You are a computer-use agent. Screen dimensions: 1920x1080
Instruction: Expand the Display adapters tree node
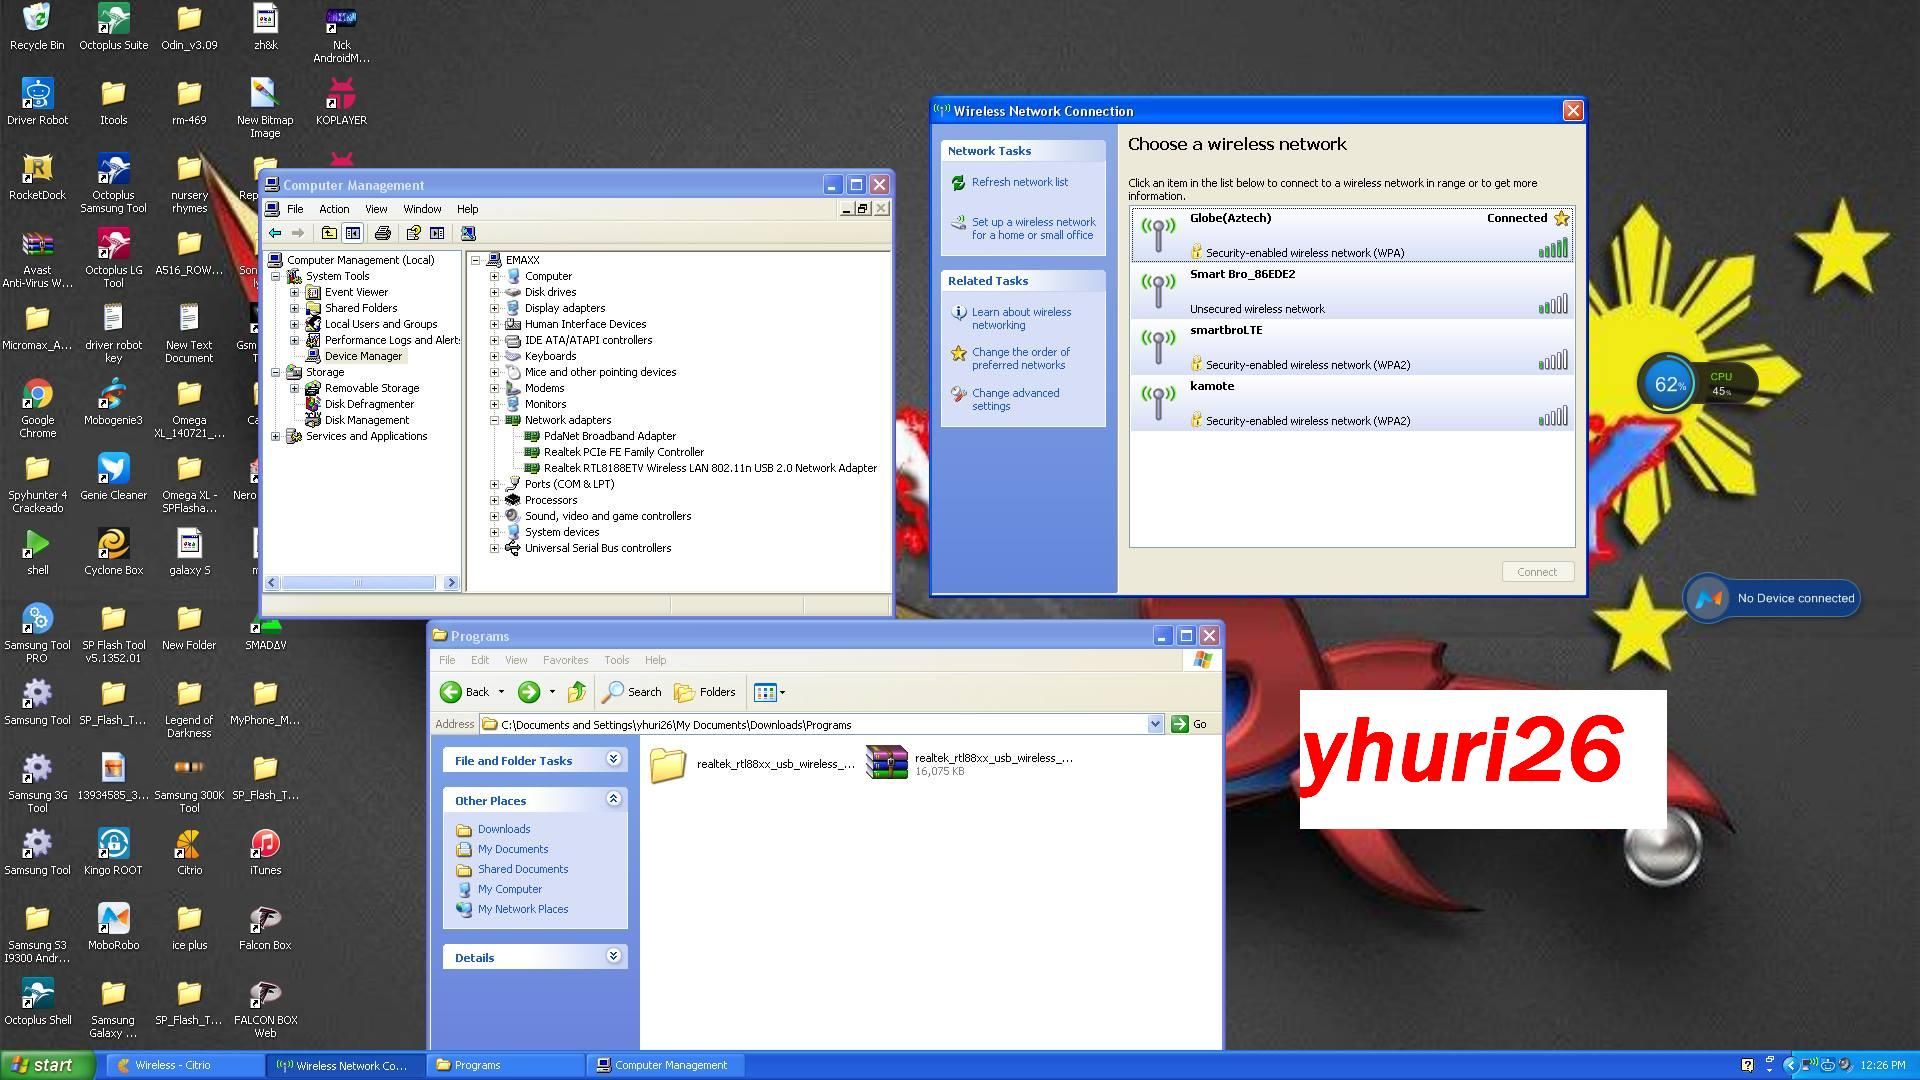click(x=494, y=308)
